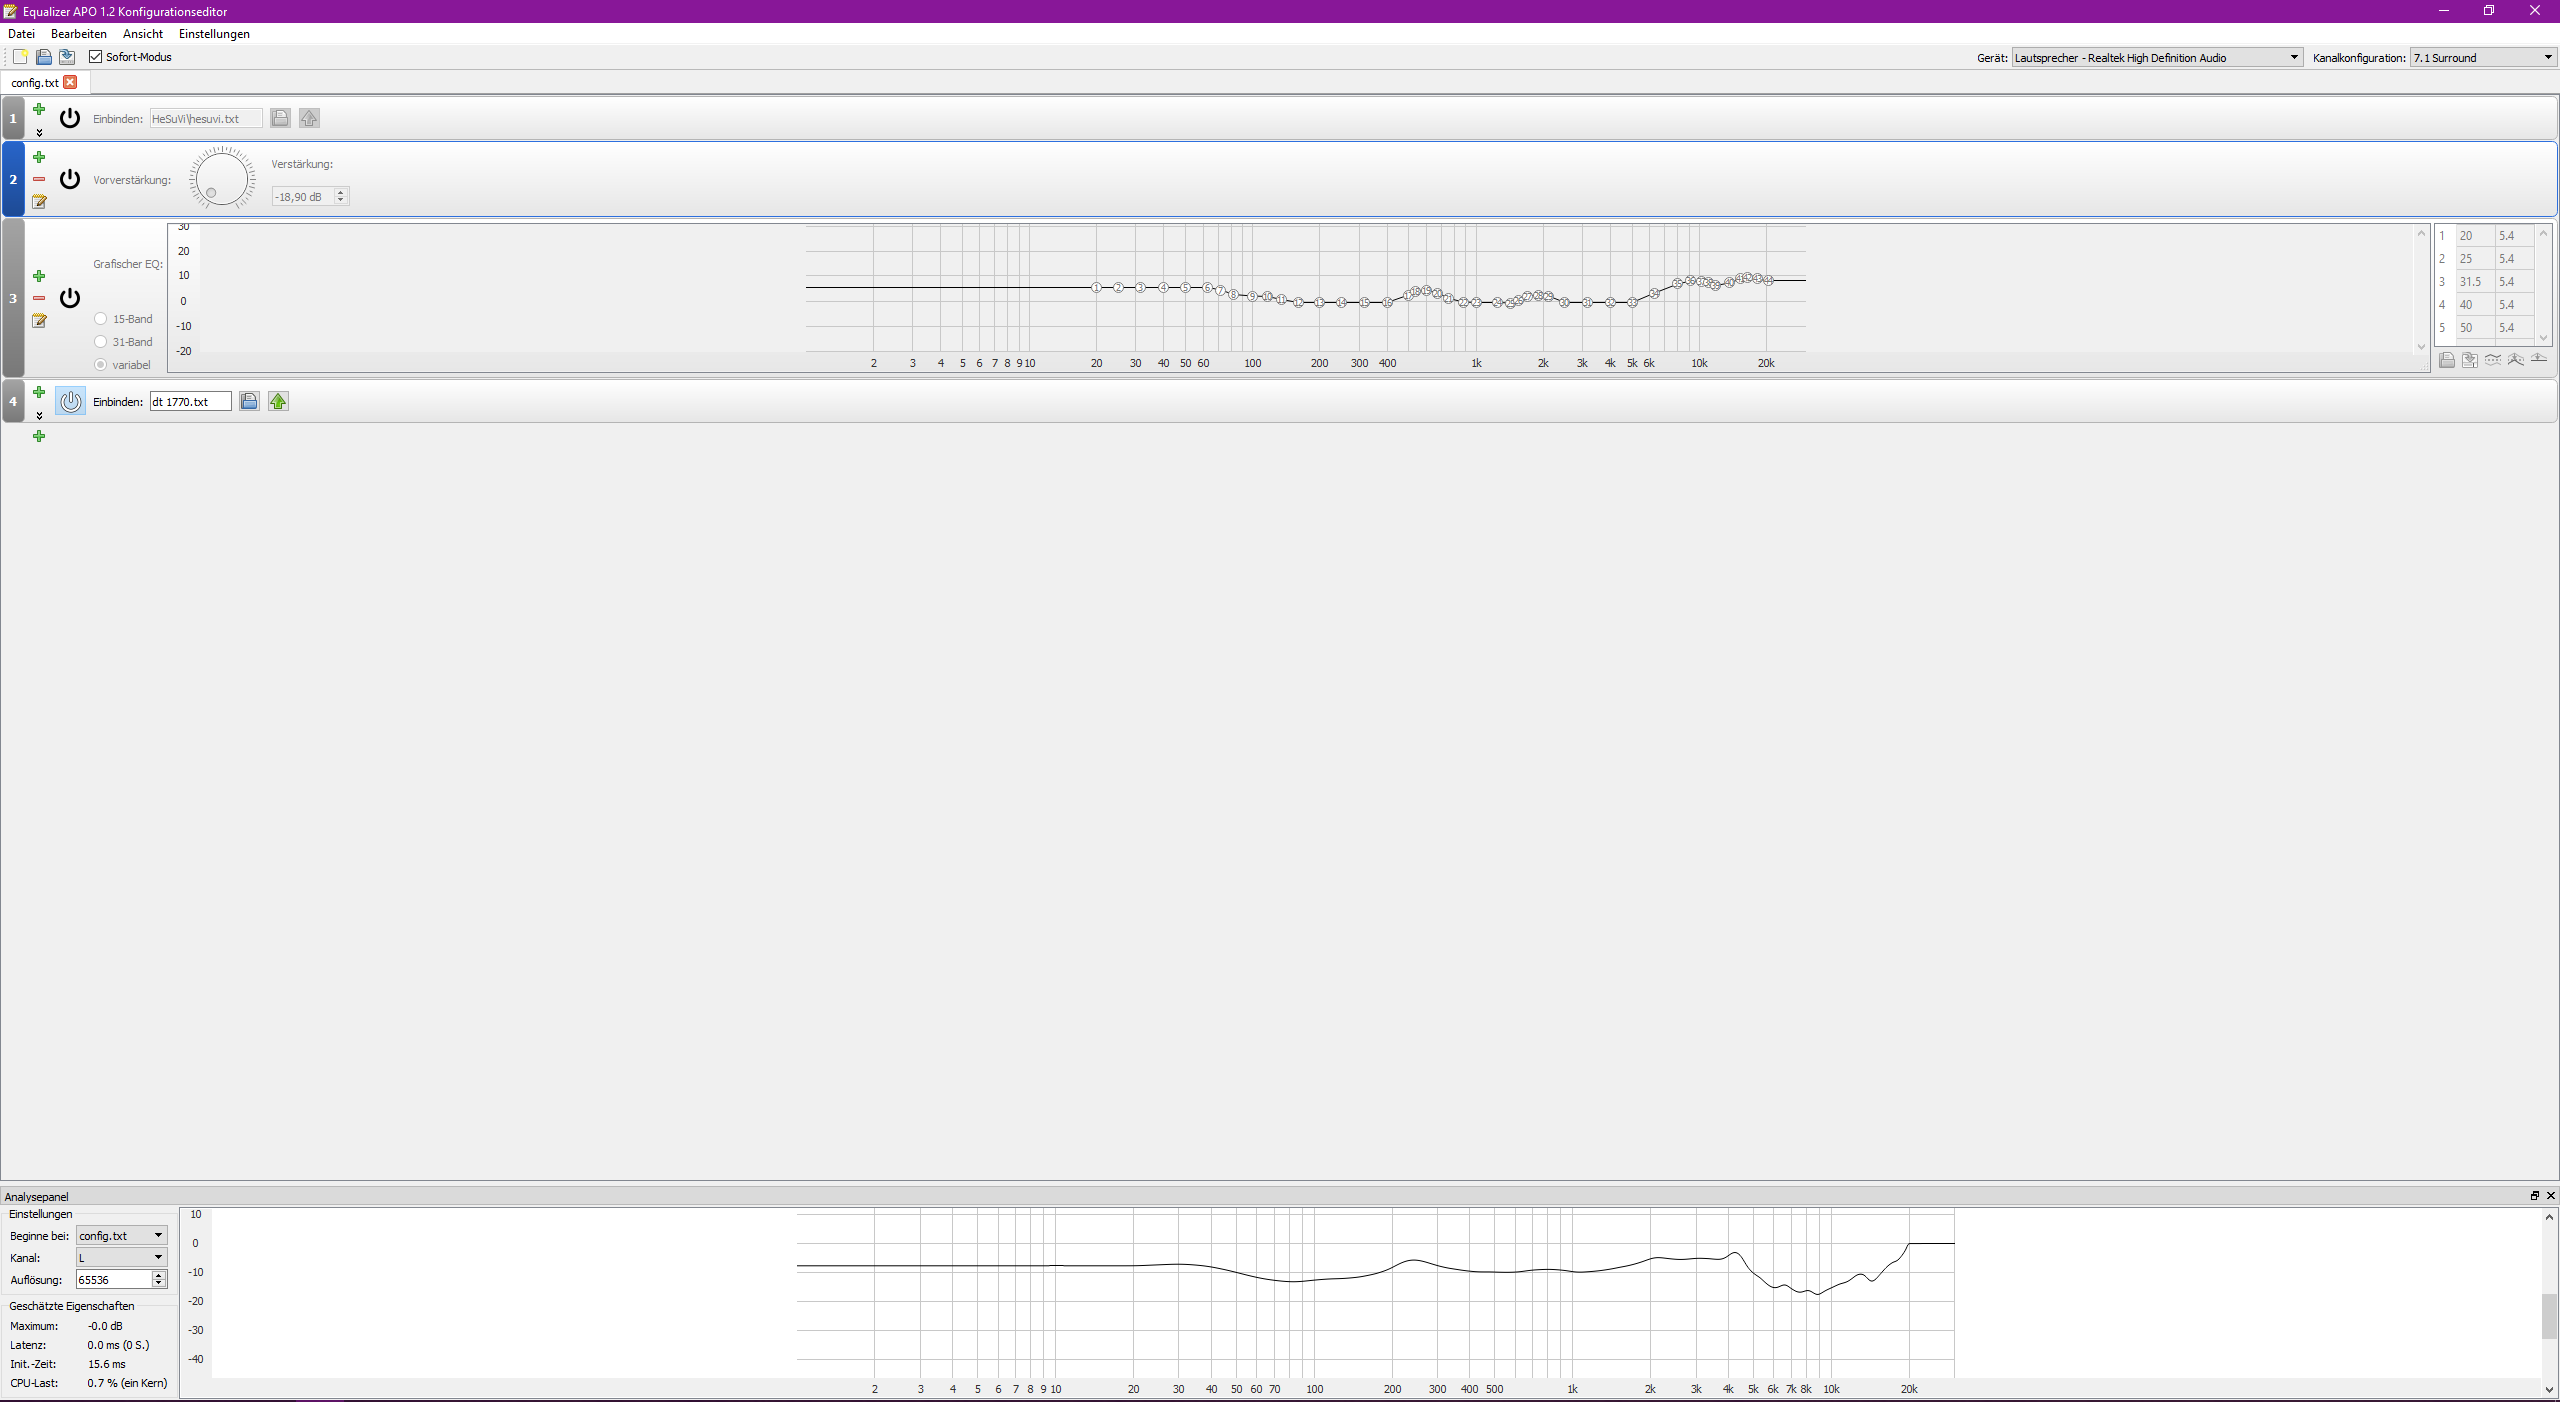Click the invert response icon below band table
This screenshot has height=1402, width=2560.
(x=2493, y=360)
